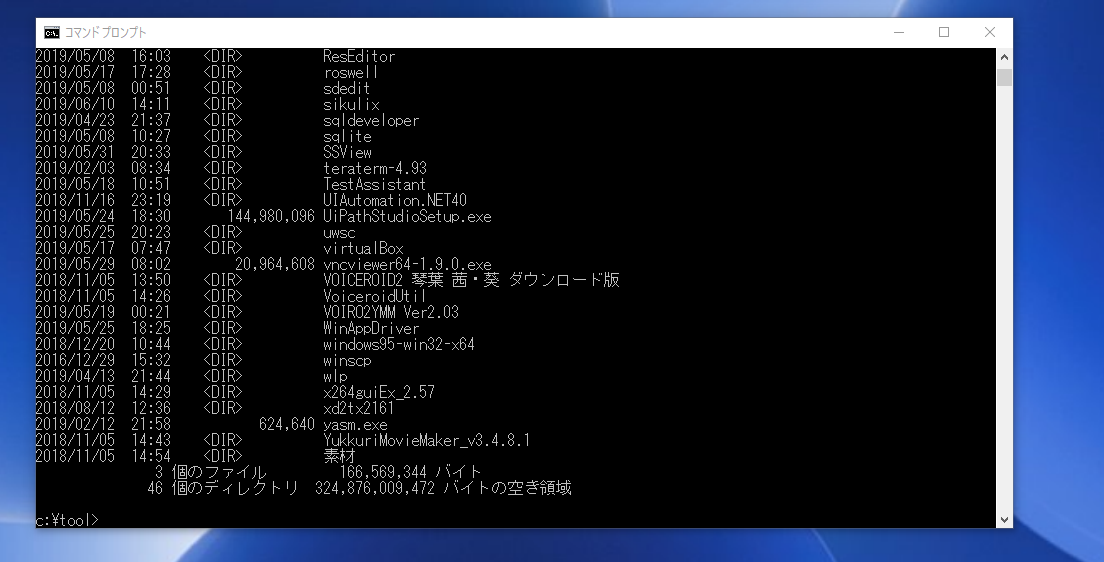The image size is (1104, 562).
Task: Minimize the Command Prompt window
Action: tap(899, 32)
